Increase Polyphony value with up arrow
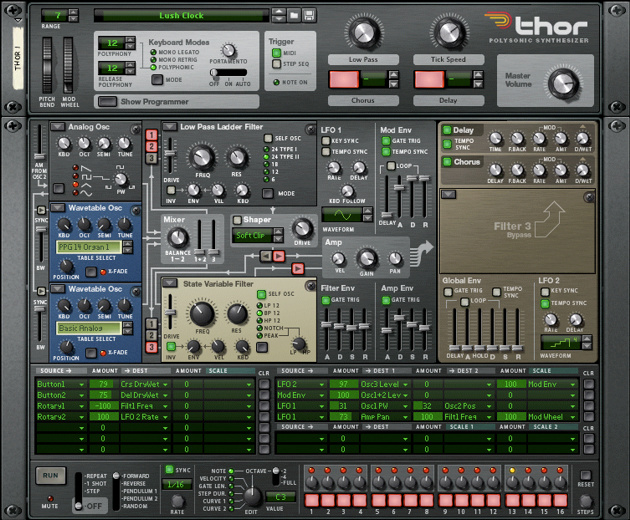Screen dimensions: 630x520 click(130, 39)
